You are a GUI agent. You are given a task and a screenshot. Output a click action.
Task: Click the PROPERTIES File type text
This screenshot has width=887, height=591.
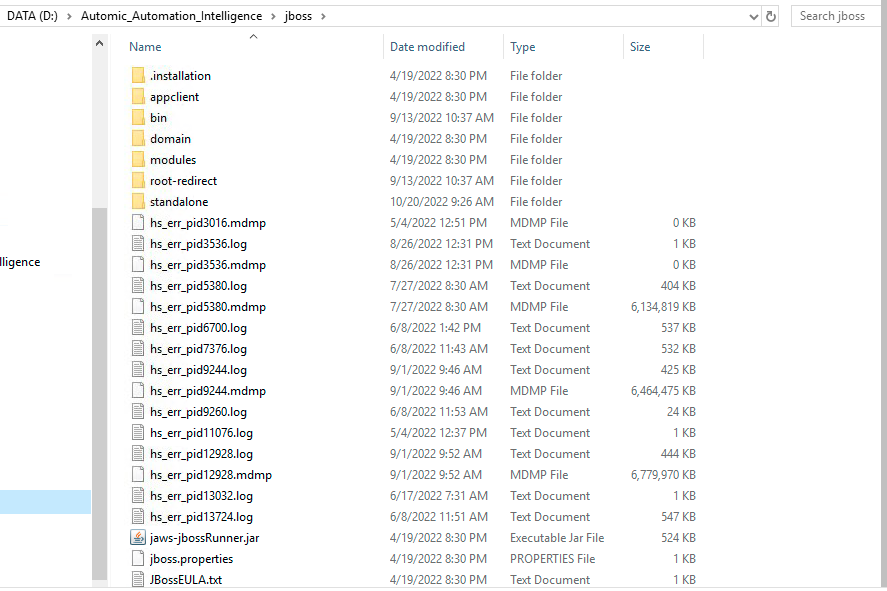point(553,559)
